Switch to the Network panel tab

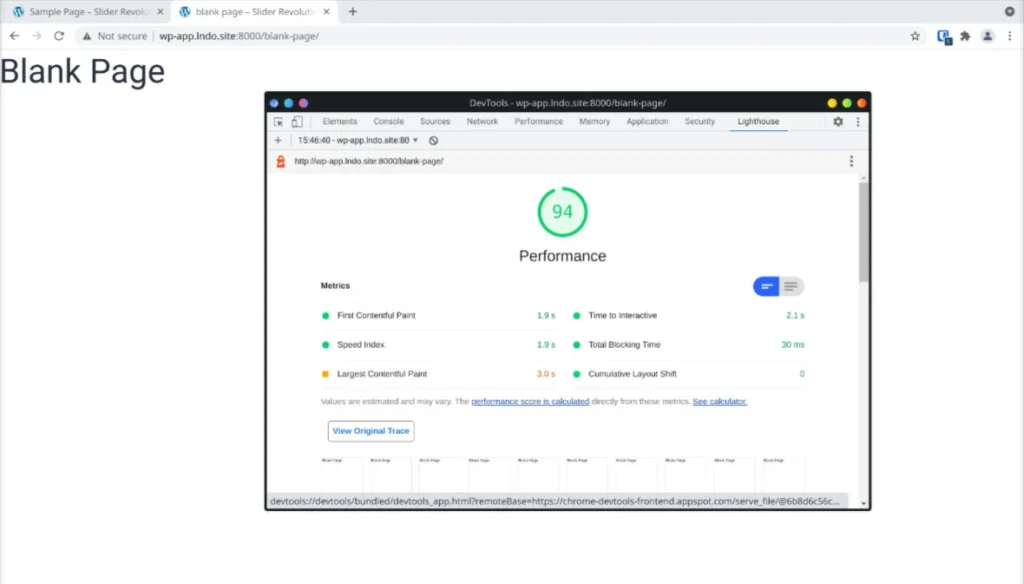482,122
